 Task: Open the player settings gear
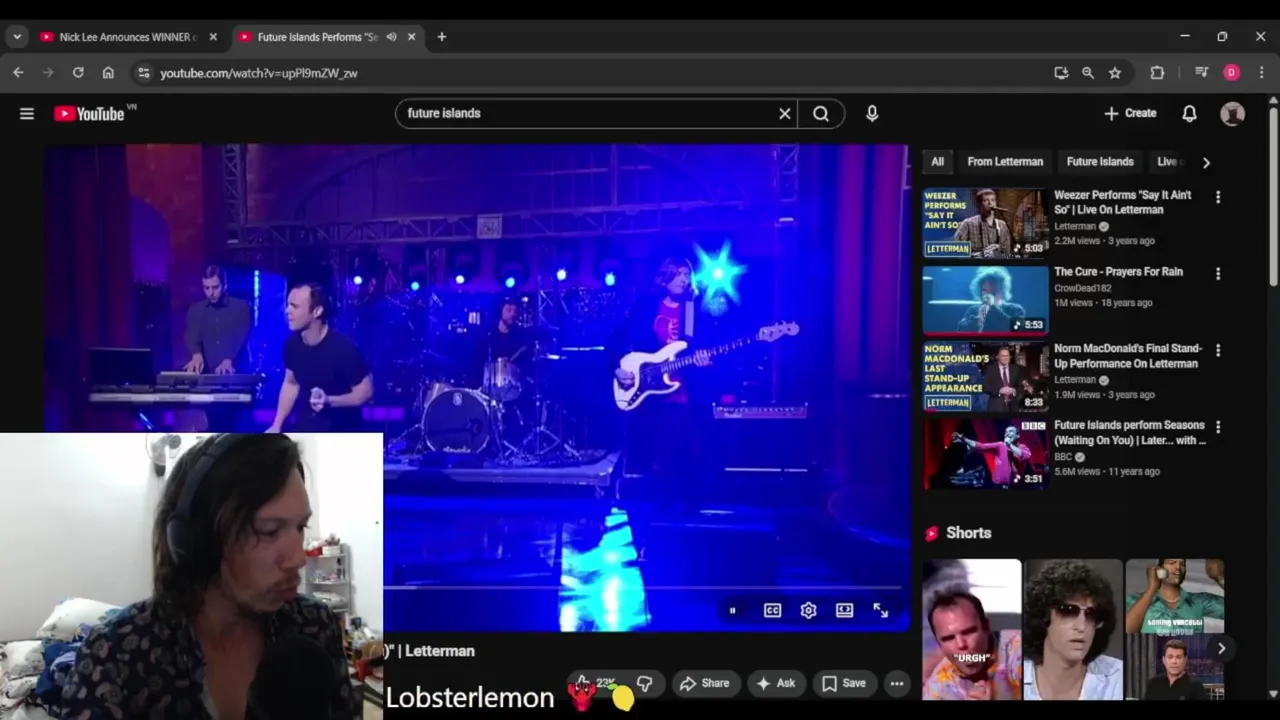pyautogui.click(x=808, y=610)
